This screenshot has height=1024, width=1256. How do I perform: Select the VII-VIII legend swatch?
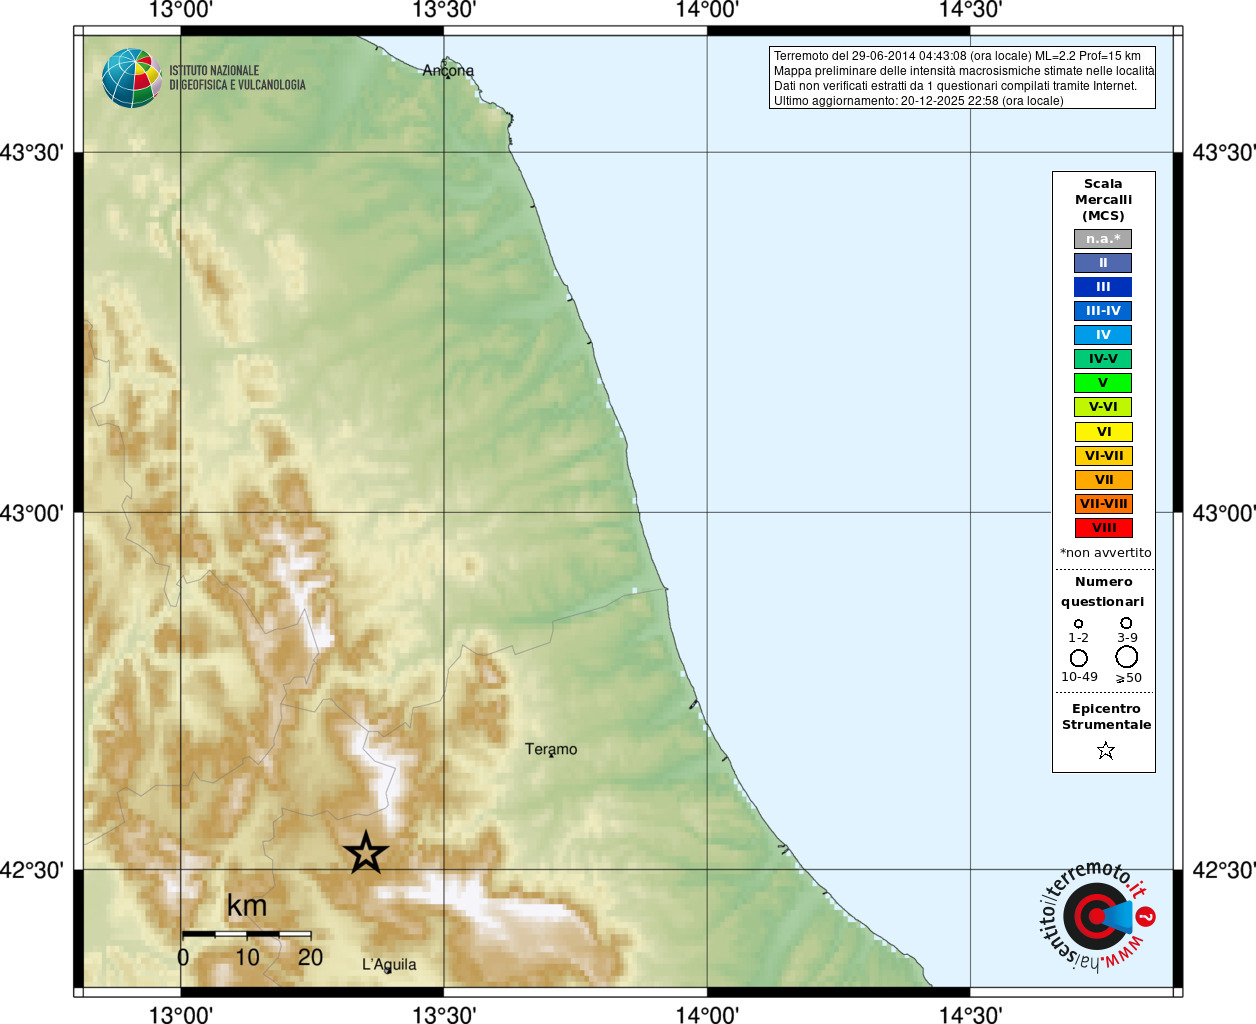(x=1103, y=504)
